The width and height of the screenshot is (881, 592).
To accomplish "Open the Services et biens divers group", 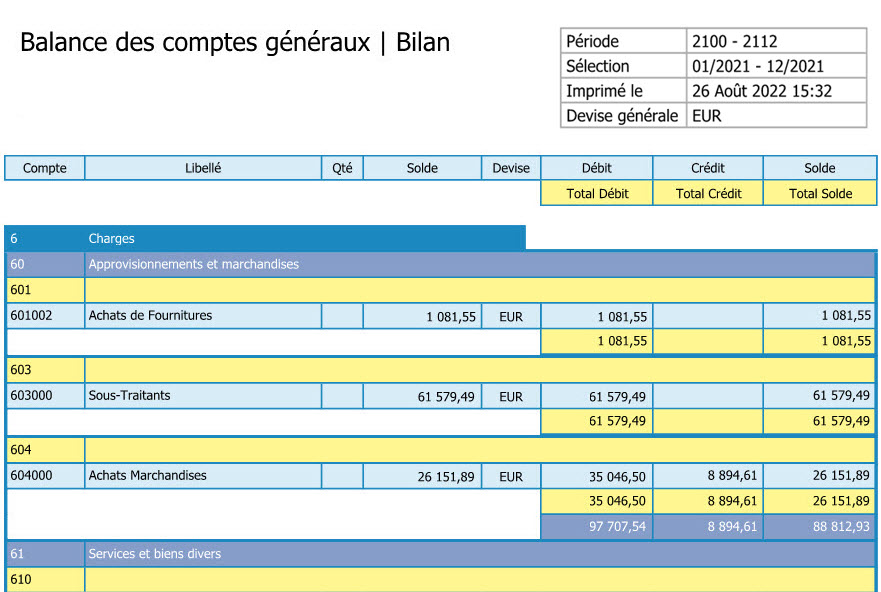I will (x=154, y=554).
